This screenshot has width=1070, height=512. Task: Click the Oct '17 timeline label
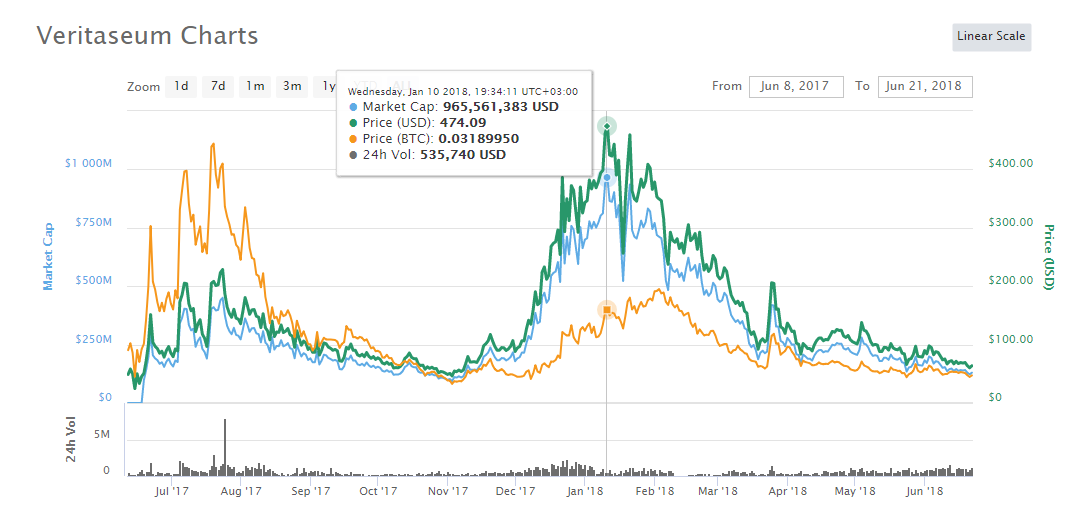(378, 490)
